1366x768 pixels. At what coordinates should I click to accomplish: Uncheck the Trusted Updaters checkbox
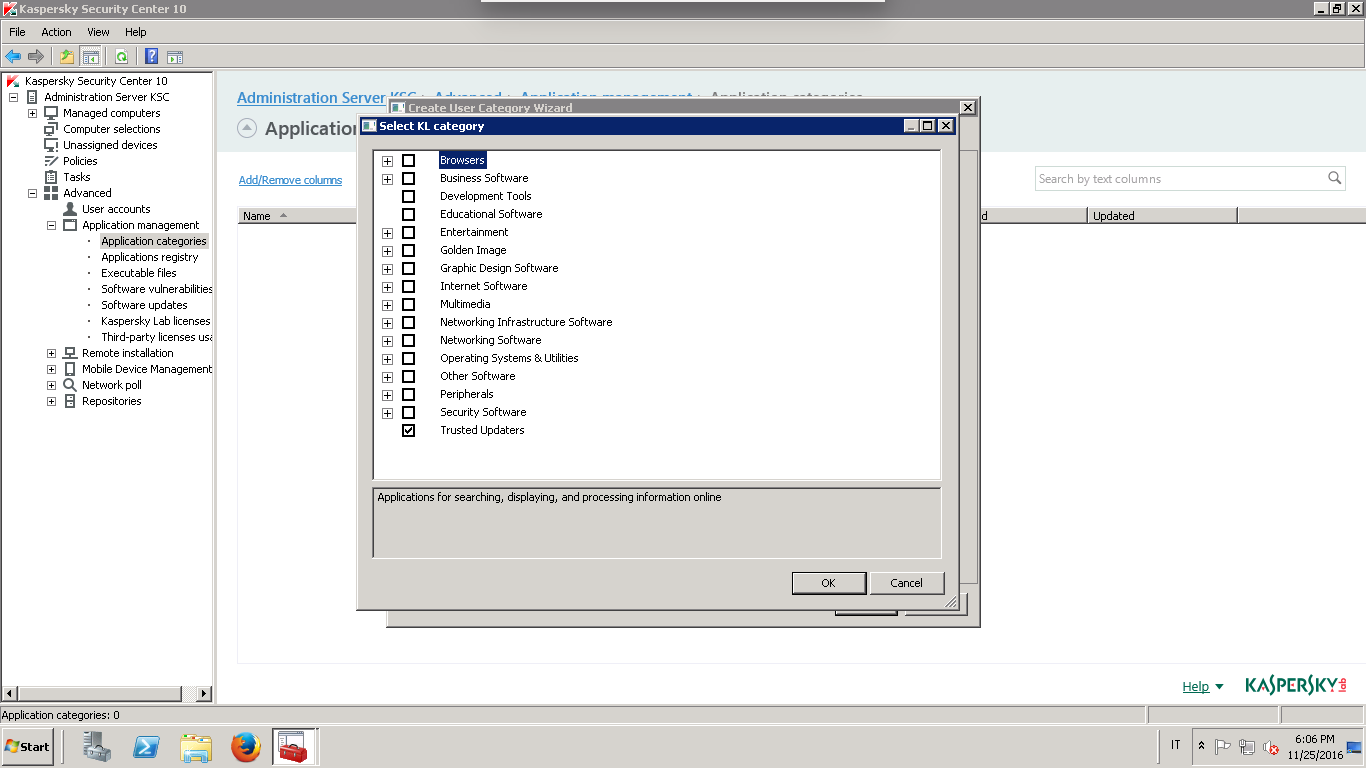[408, 430]
